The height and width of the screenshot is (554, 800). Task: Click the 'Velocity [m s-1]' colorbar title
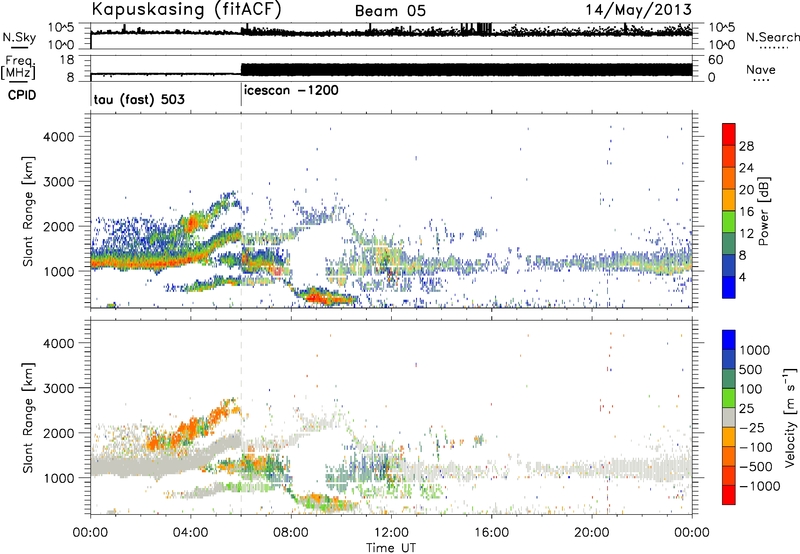coord(790,417)
